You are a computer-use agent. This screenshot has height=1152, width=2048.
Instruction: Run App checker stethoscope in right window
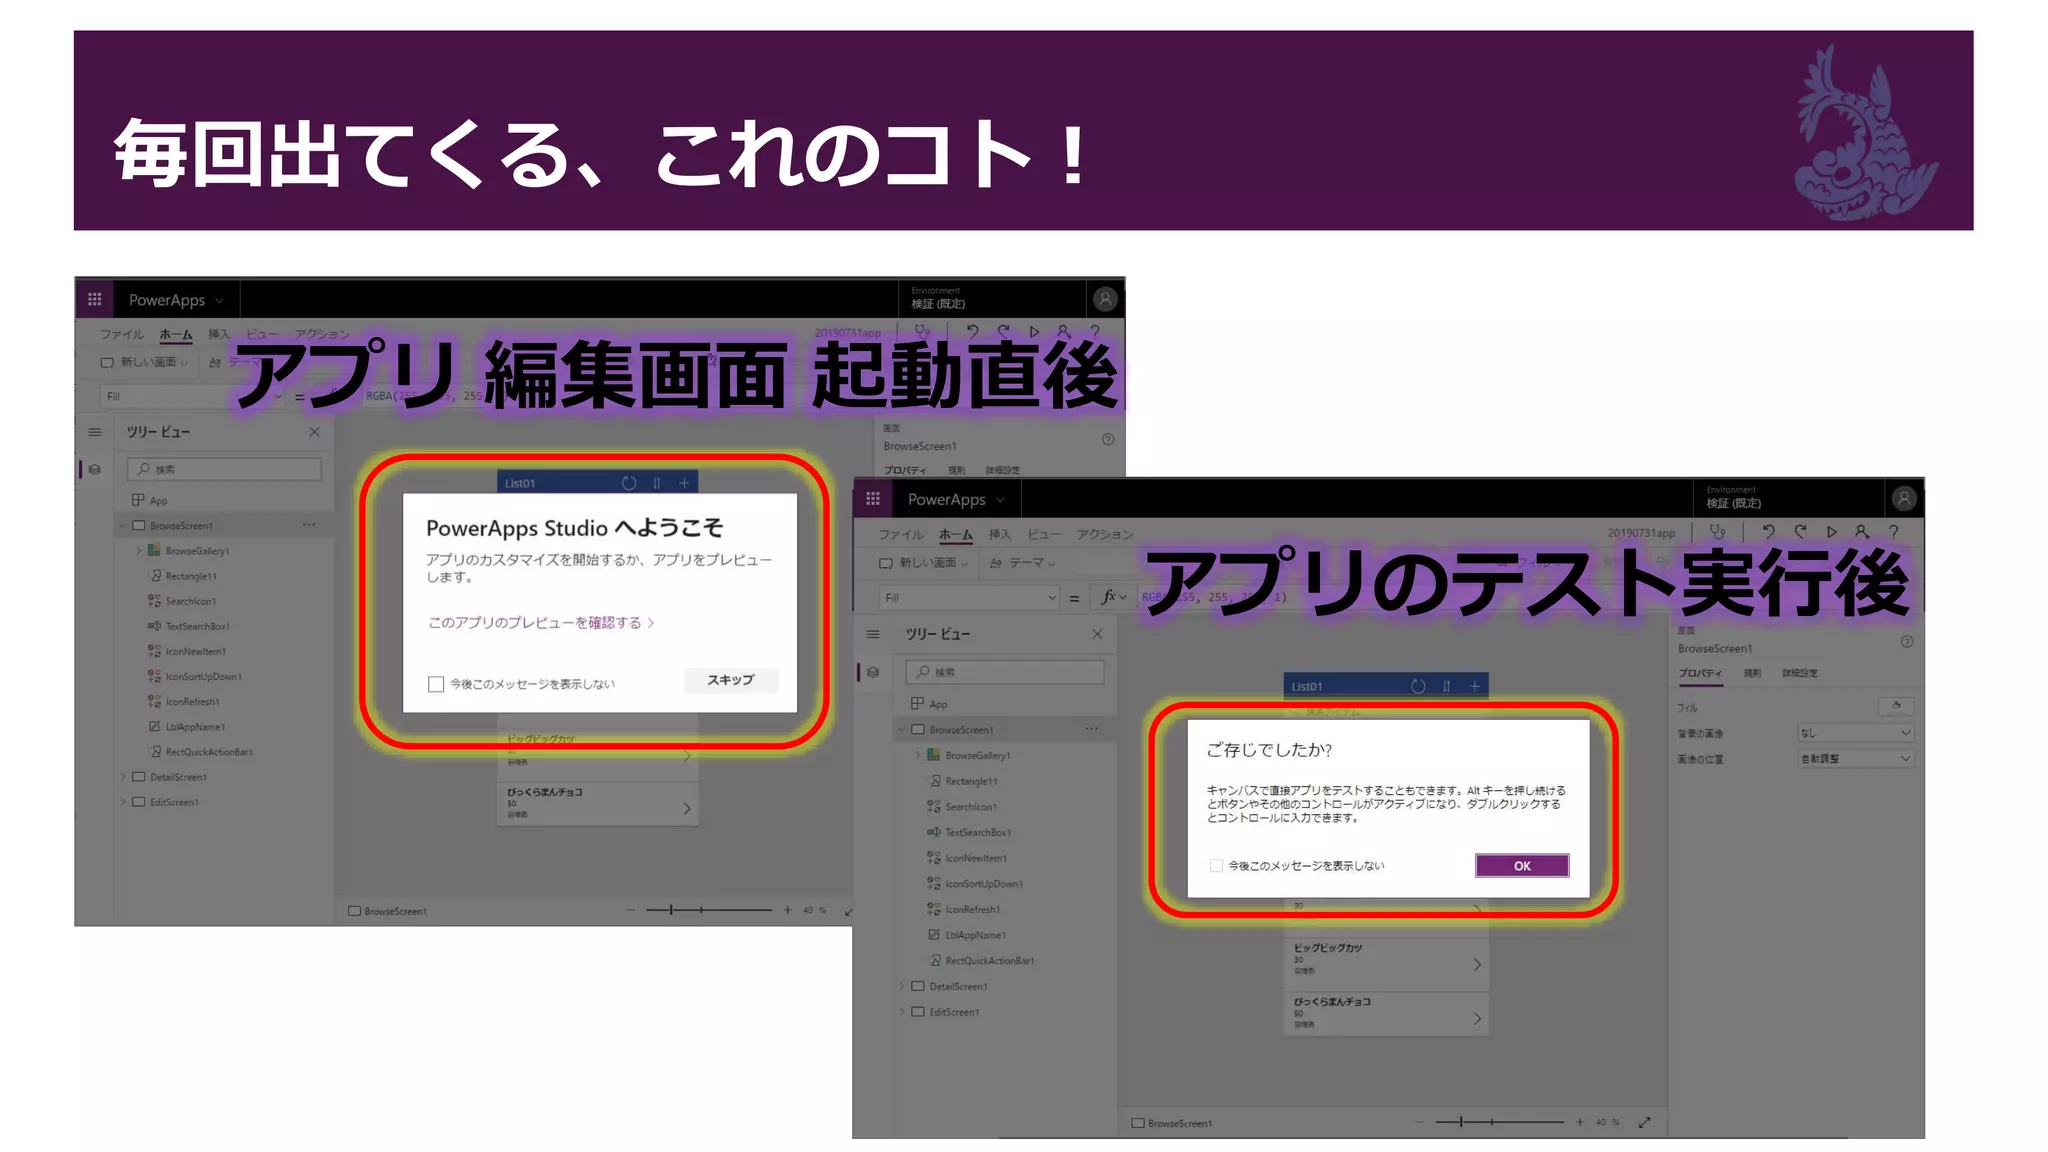point(1717,532)
